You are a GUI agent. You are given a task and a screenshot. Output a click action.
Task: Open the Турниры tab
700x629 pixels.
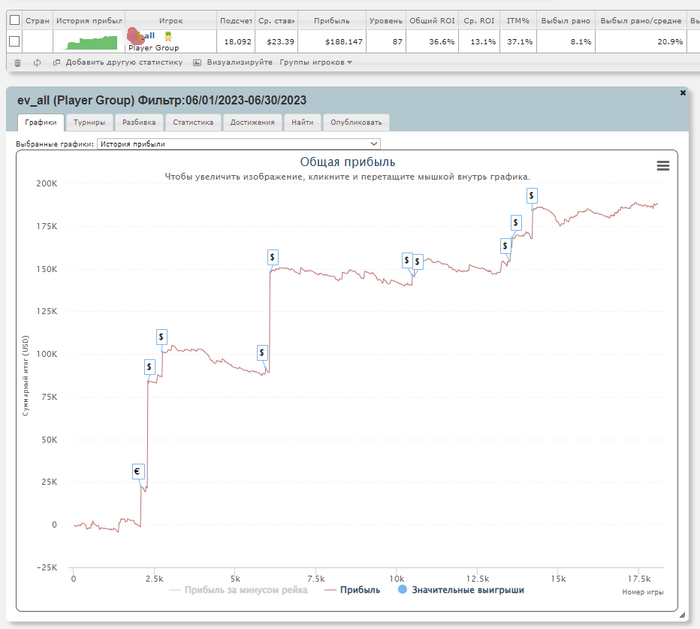pyautogui.click(x=89, y=122)
